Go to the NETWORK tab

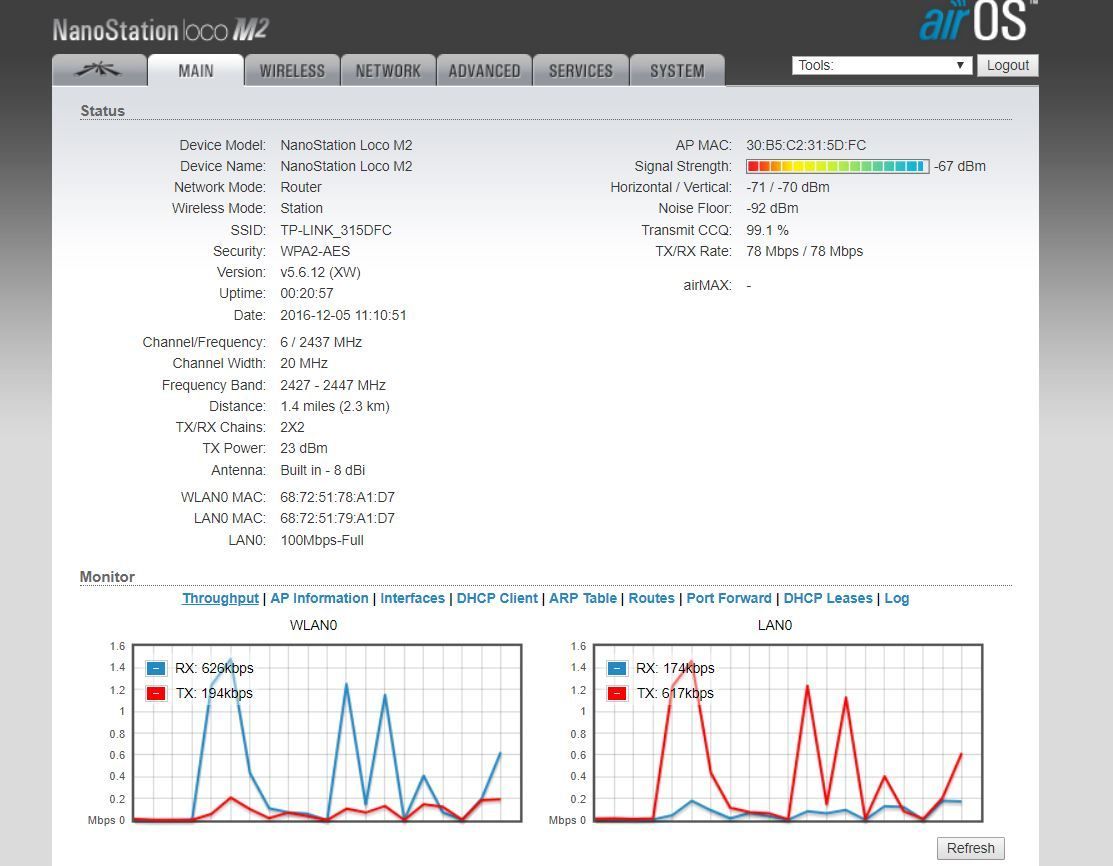[388, 70]
